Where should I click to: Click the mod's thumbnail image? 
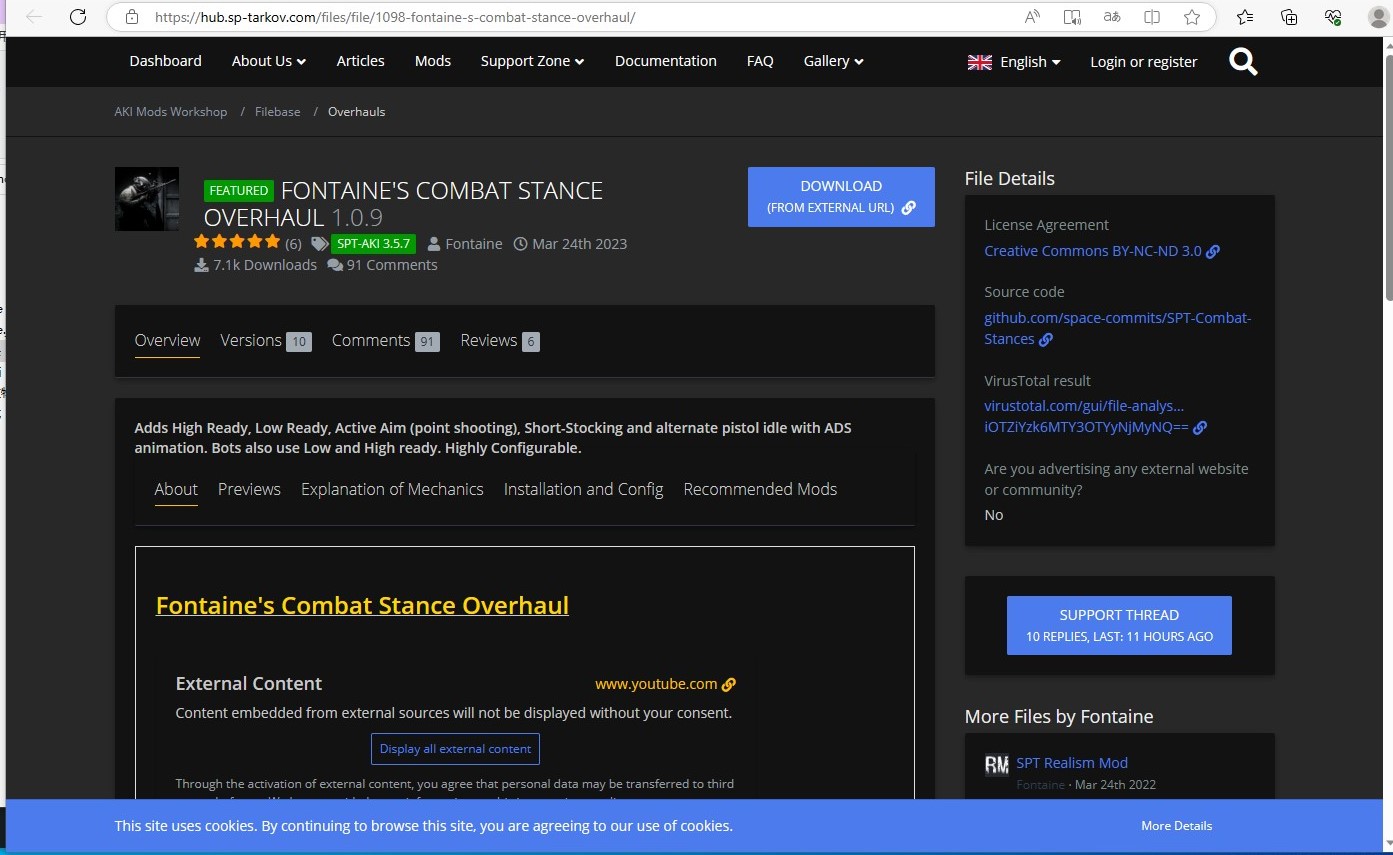(x=147, y=199)
